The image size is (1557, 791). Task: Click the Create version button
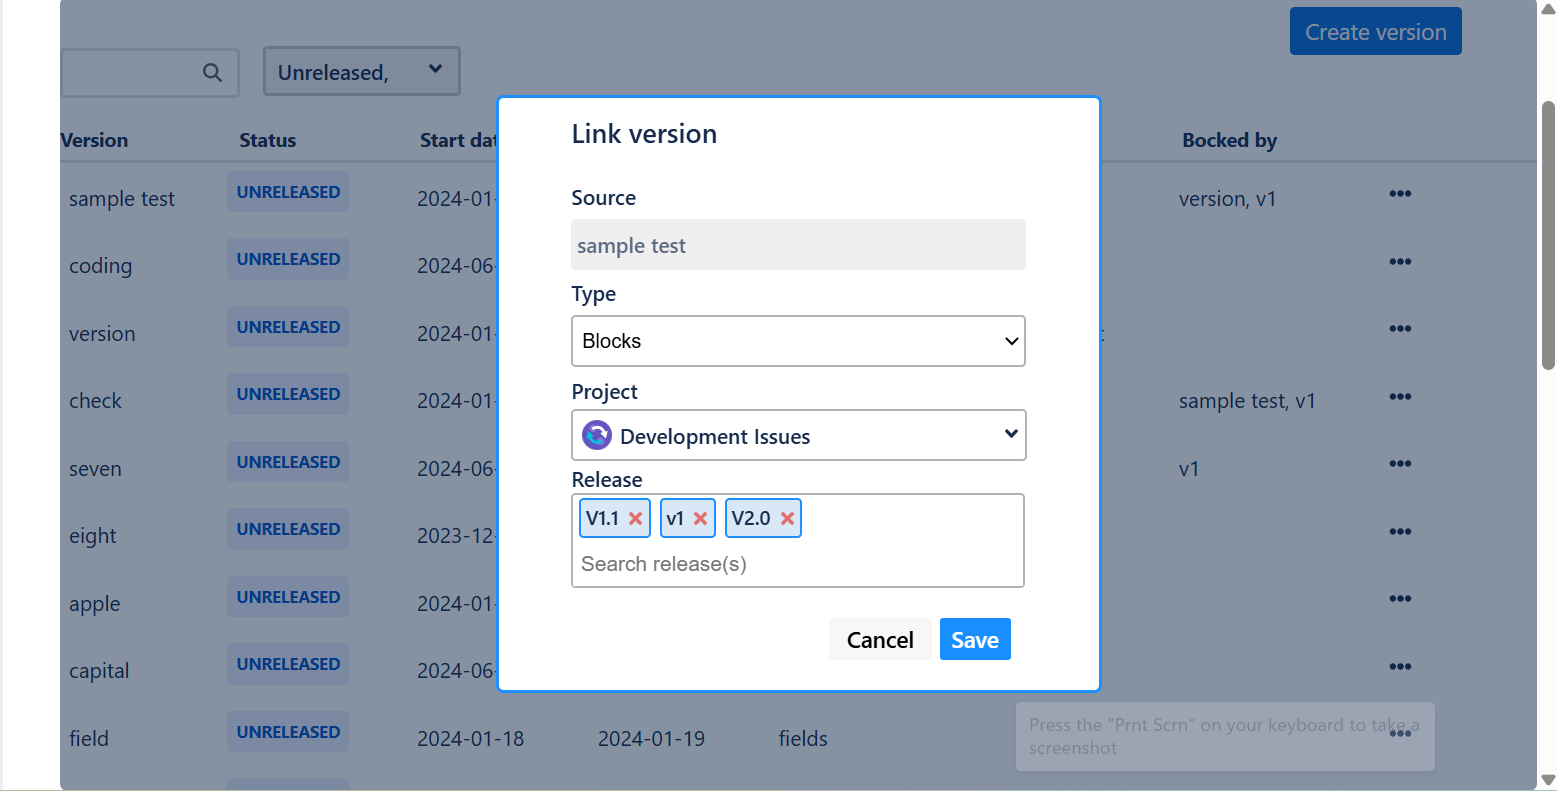[1375, 31]
